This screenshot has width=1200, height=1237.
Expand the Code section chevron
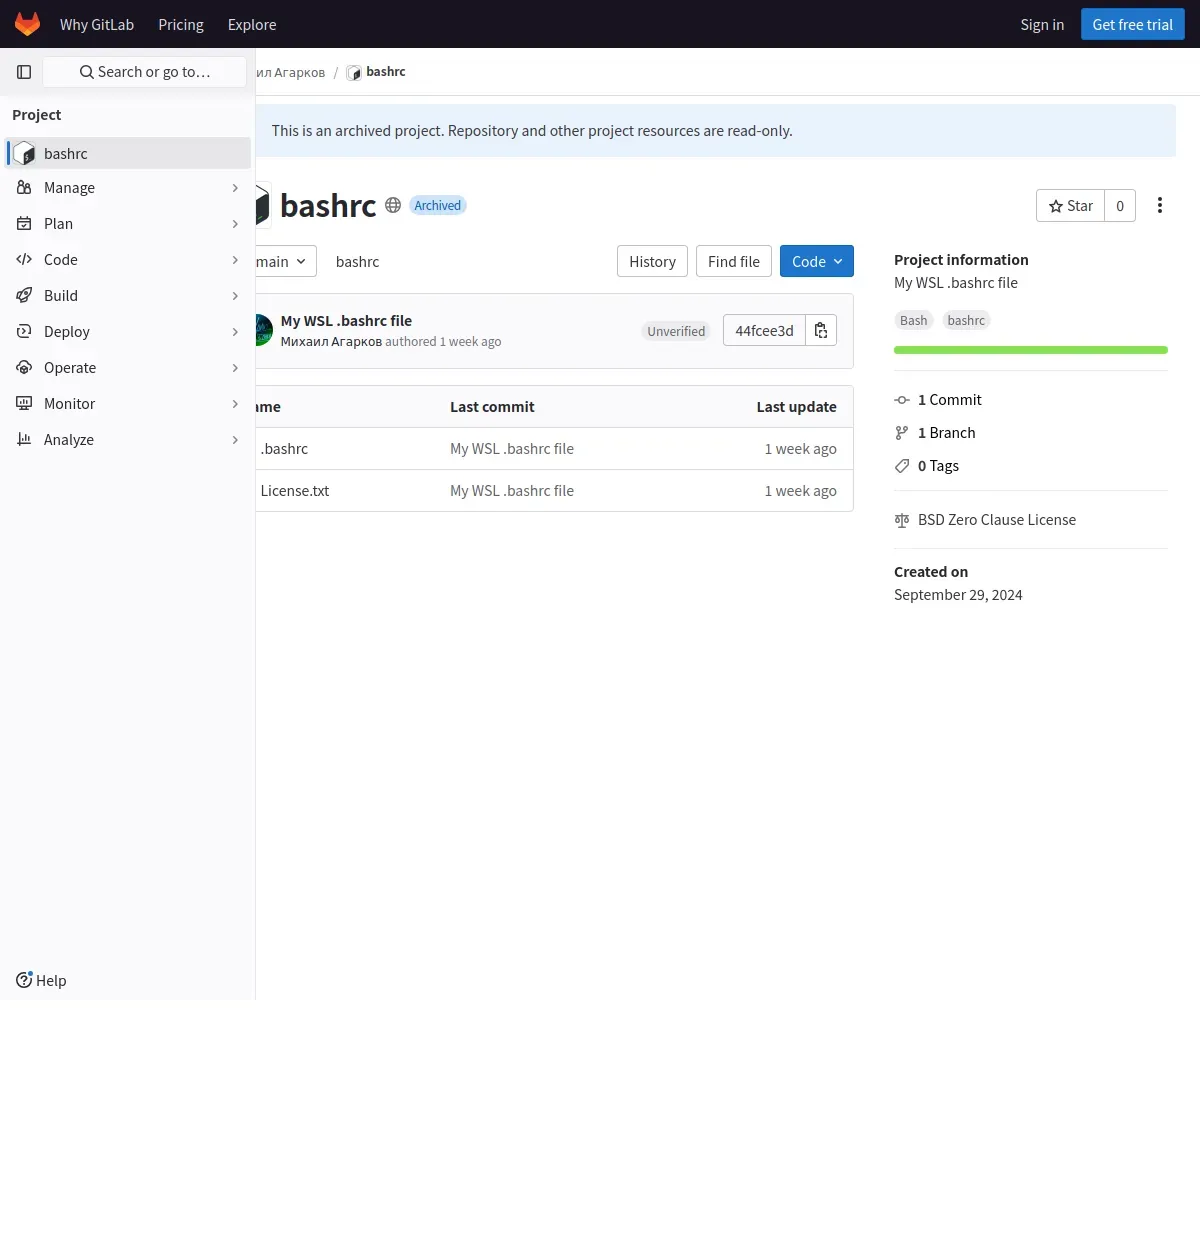(235, 260)
